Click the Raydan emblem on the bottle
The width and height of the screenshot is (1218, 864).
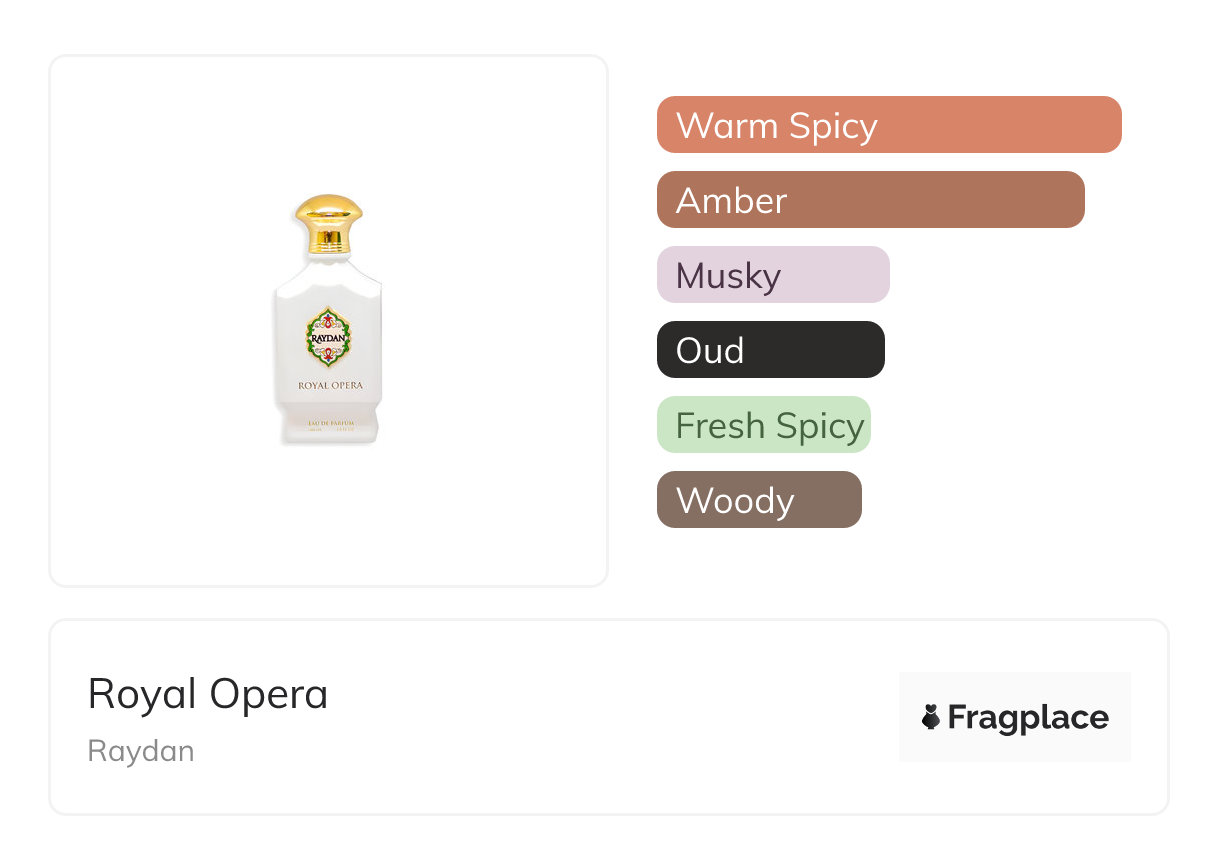click(x=328, y=337)
